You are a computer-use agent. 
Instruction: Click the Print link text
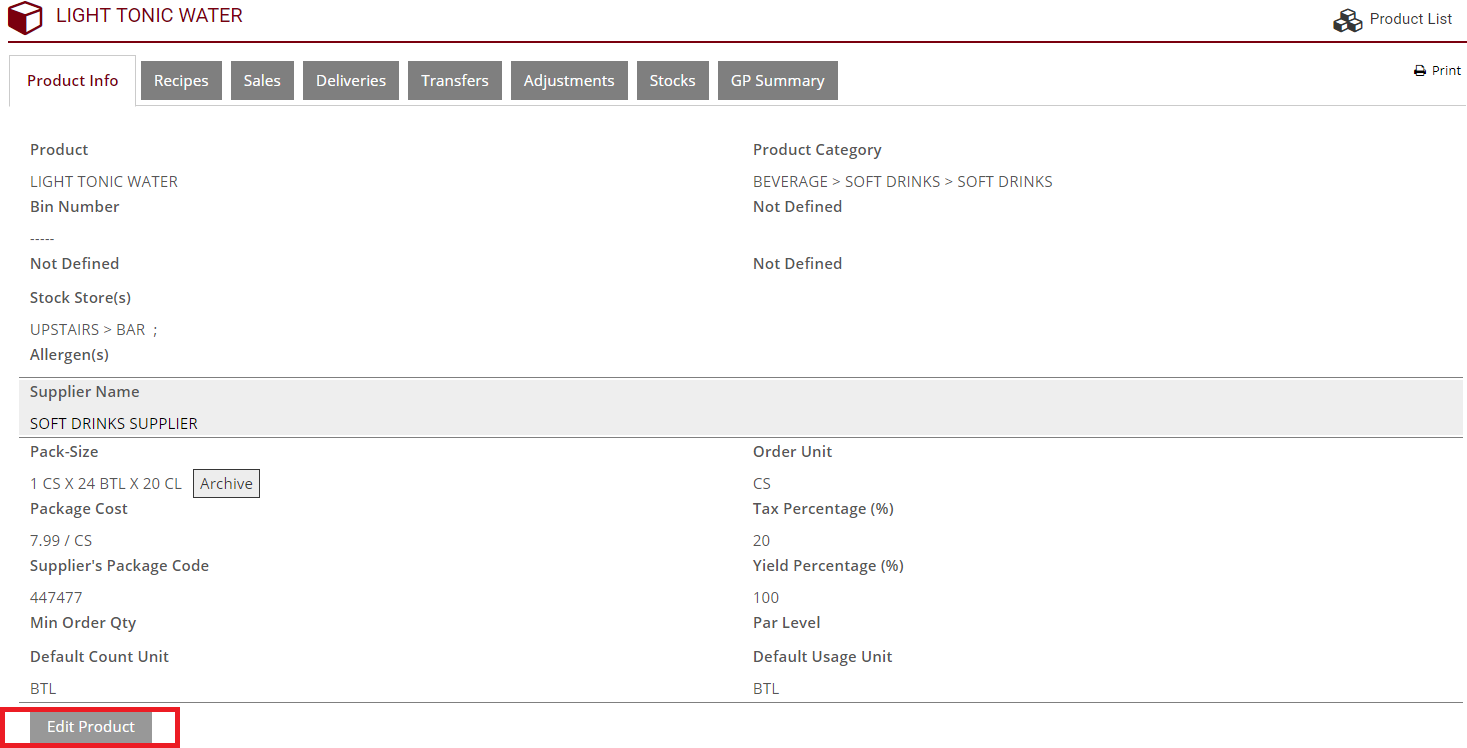[1446, 71]
